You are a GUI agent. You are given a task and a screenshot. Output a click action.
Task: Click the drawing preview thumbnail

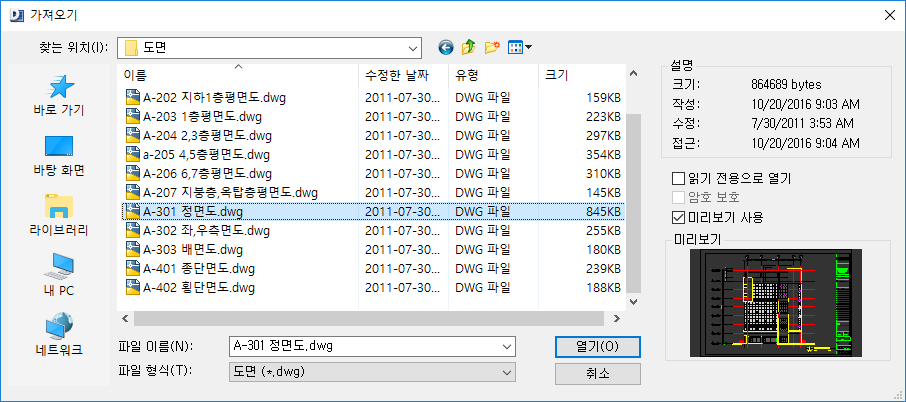click(x=775, y=301)
